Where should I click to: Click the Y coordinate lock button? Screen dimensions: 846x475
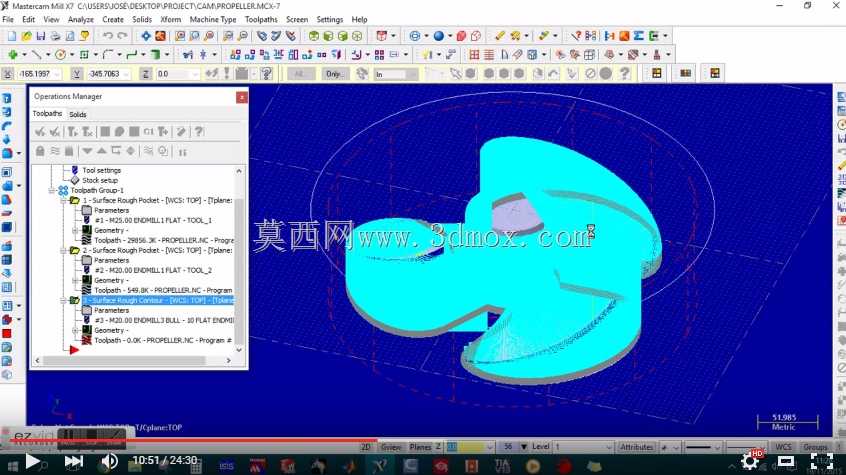pyautogui.click(x=77, y=74)
